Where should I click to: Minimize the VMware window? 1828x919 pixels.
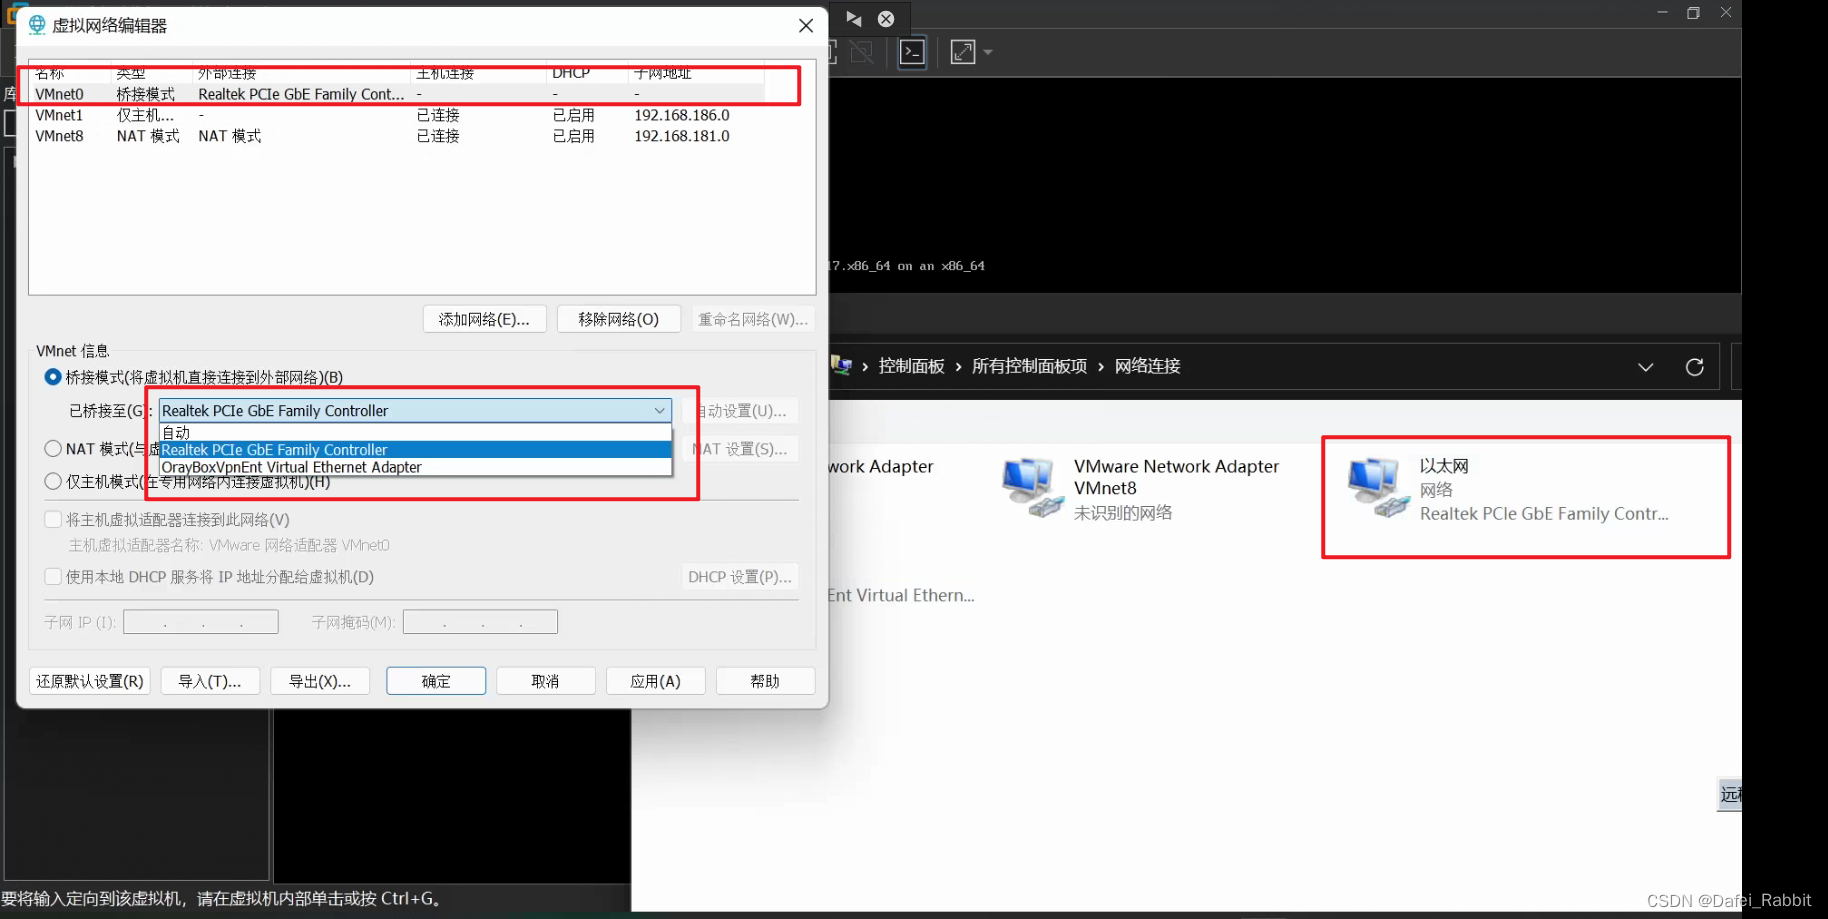[x=1662, y=13]
